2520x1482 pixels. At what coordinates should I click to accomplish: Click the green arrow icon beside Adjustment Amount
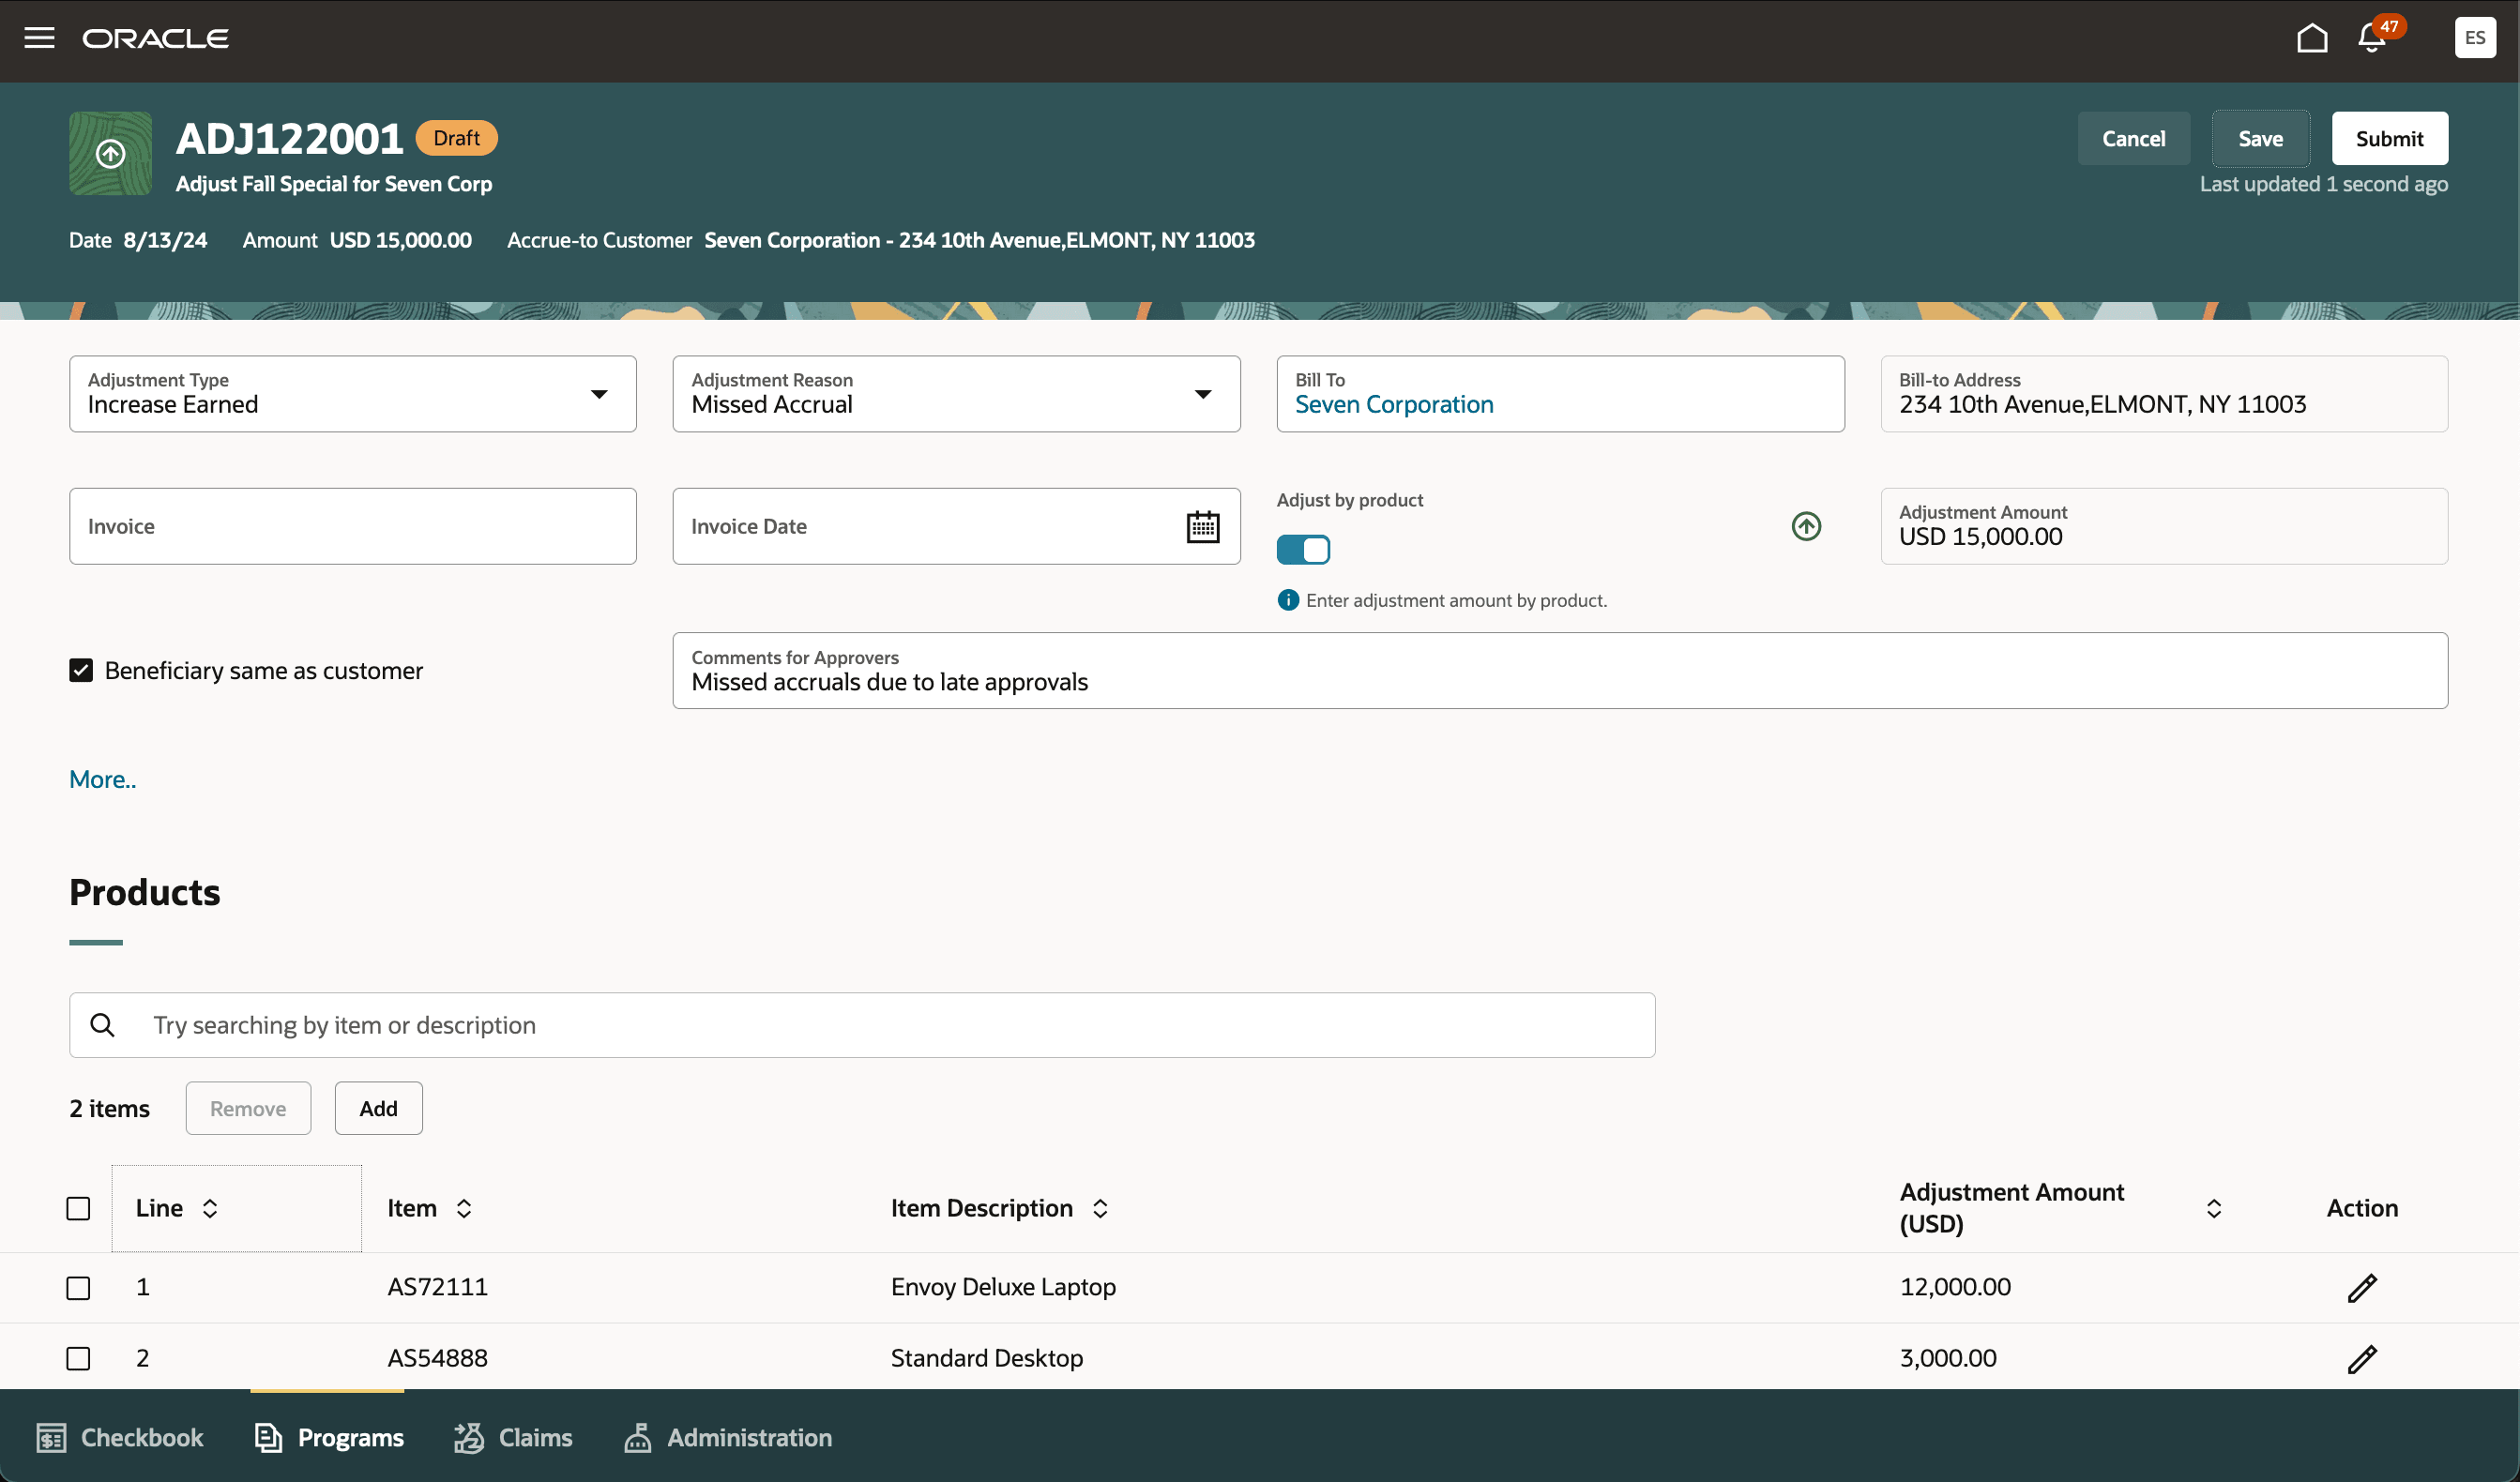[x=1806, y=526]
